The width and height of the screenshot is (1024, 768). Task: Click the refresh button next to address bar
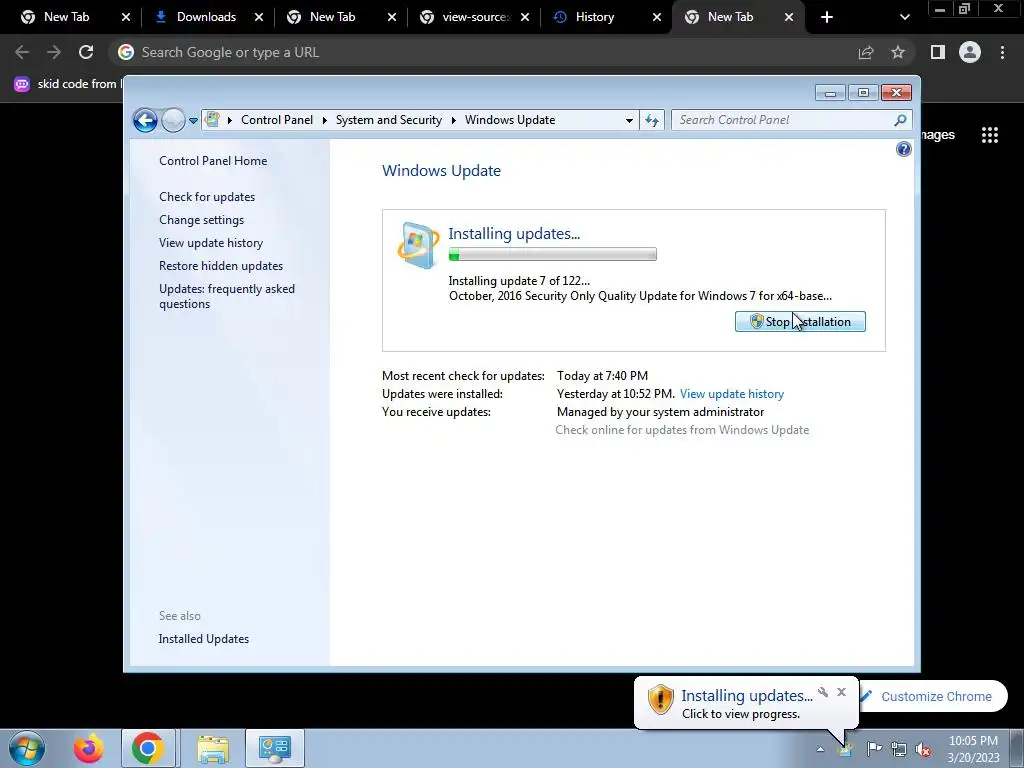(x=652, y=120)
